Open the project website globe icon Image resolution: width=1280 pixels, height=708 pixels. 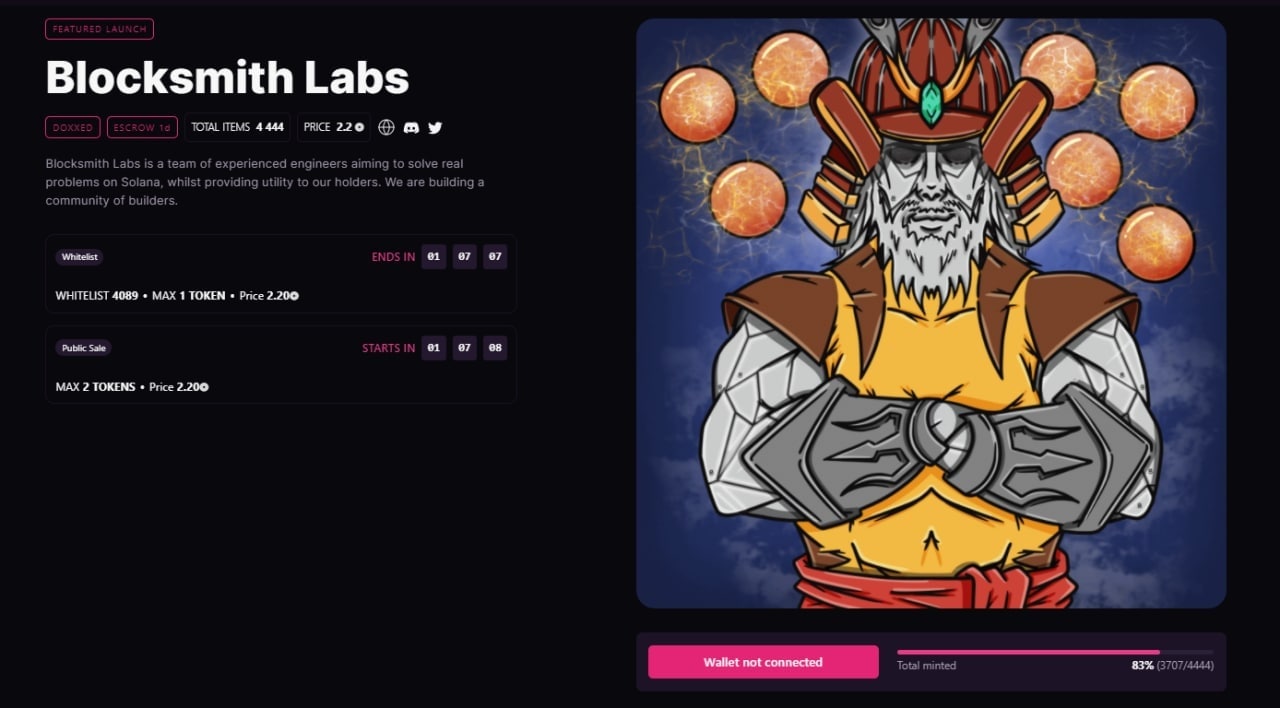point(386,127)
